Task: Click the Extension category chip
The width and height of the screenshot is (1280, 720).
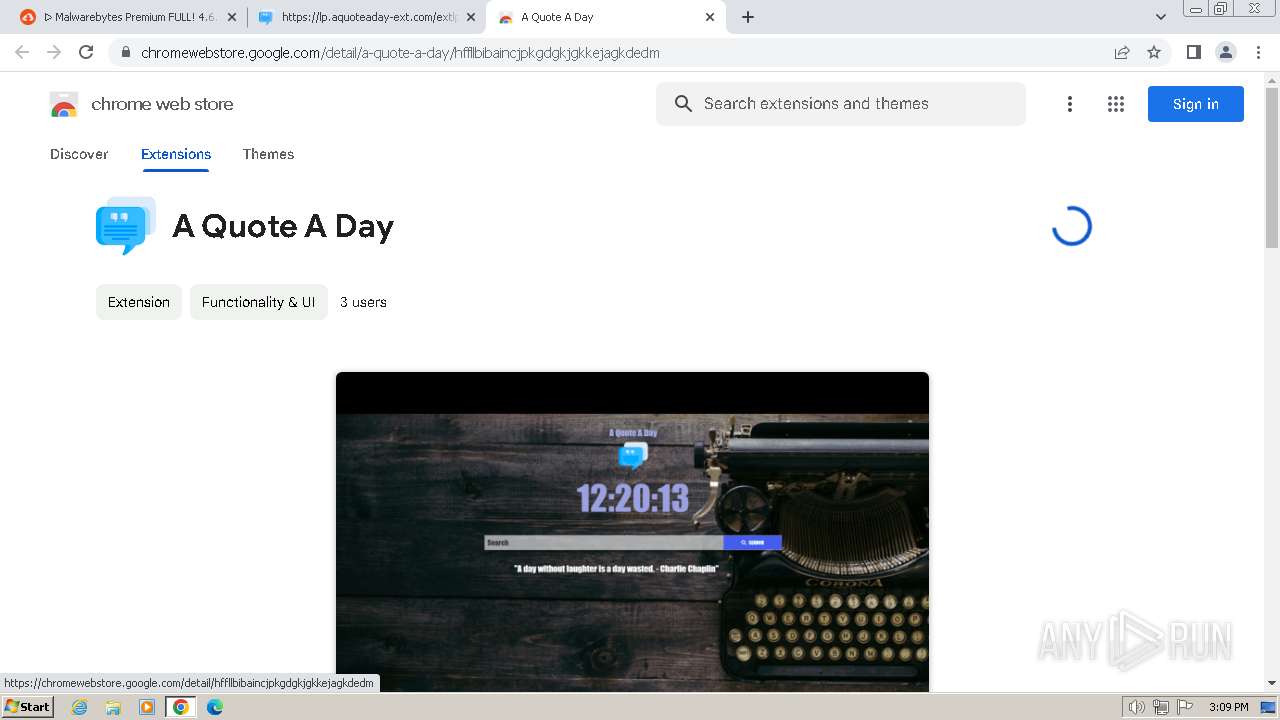Action: click(x=139, y=302)
